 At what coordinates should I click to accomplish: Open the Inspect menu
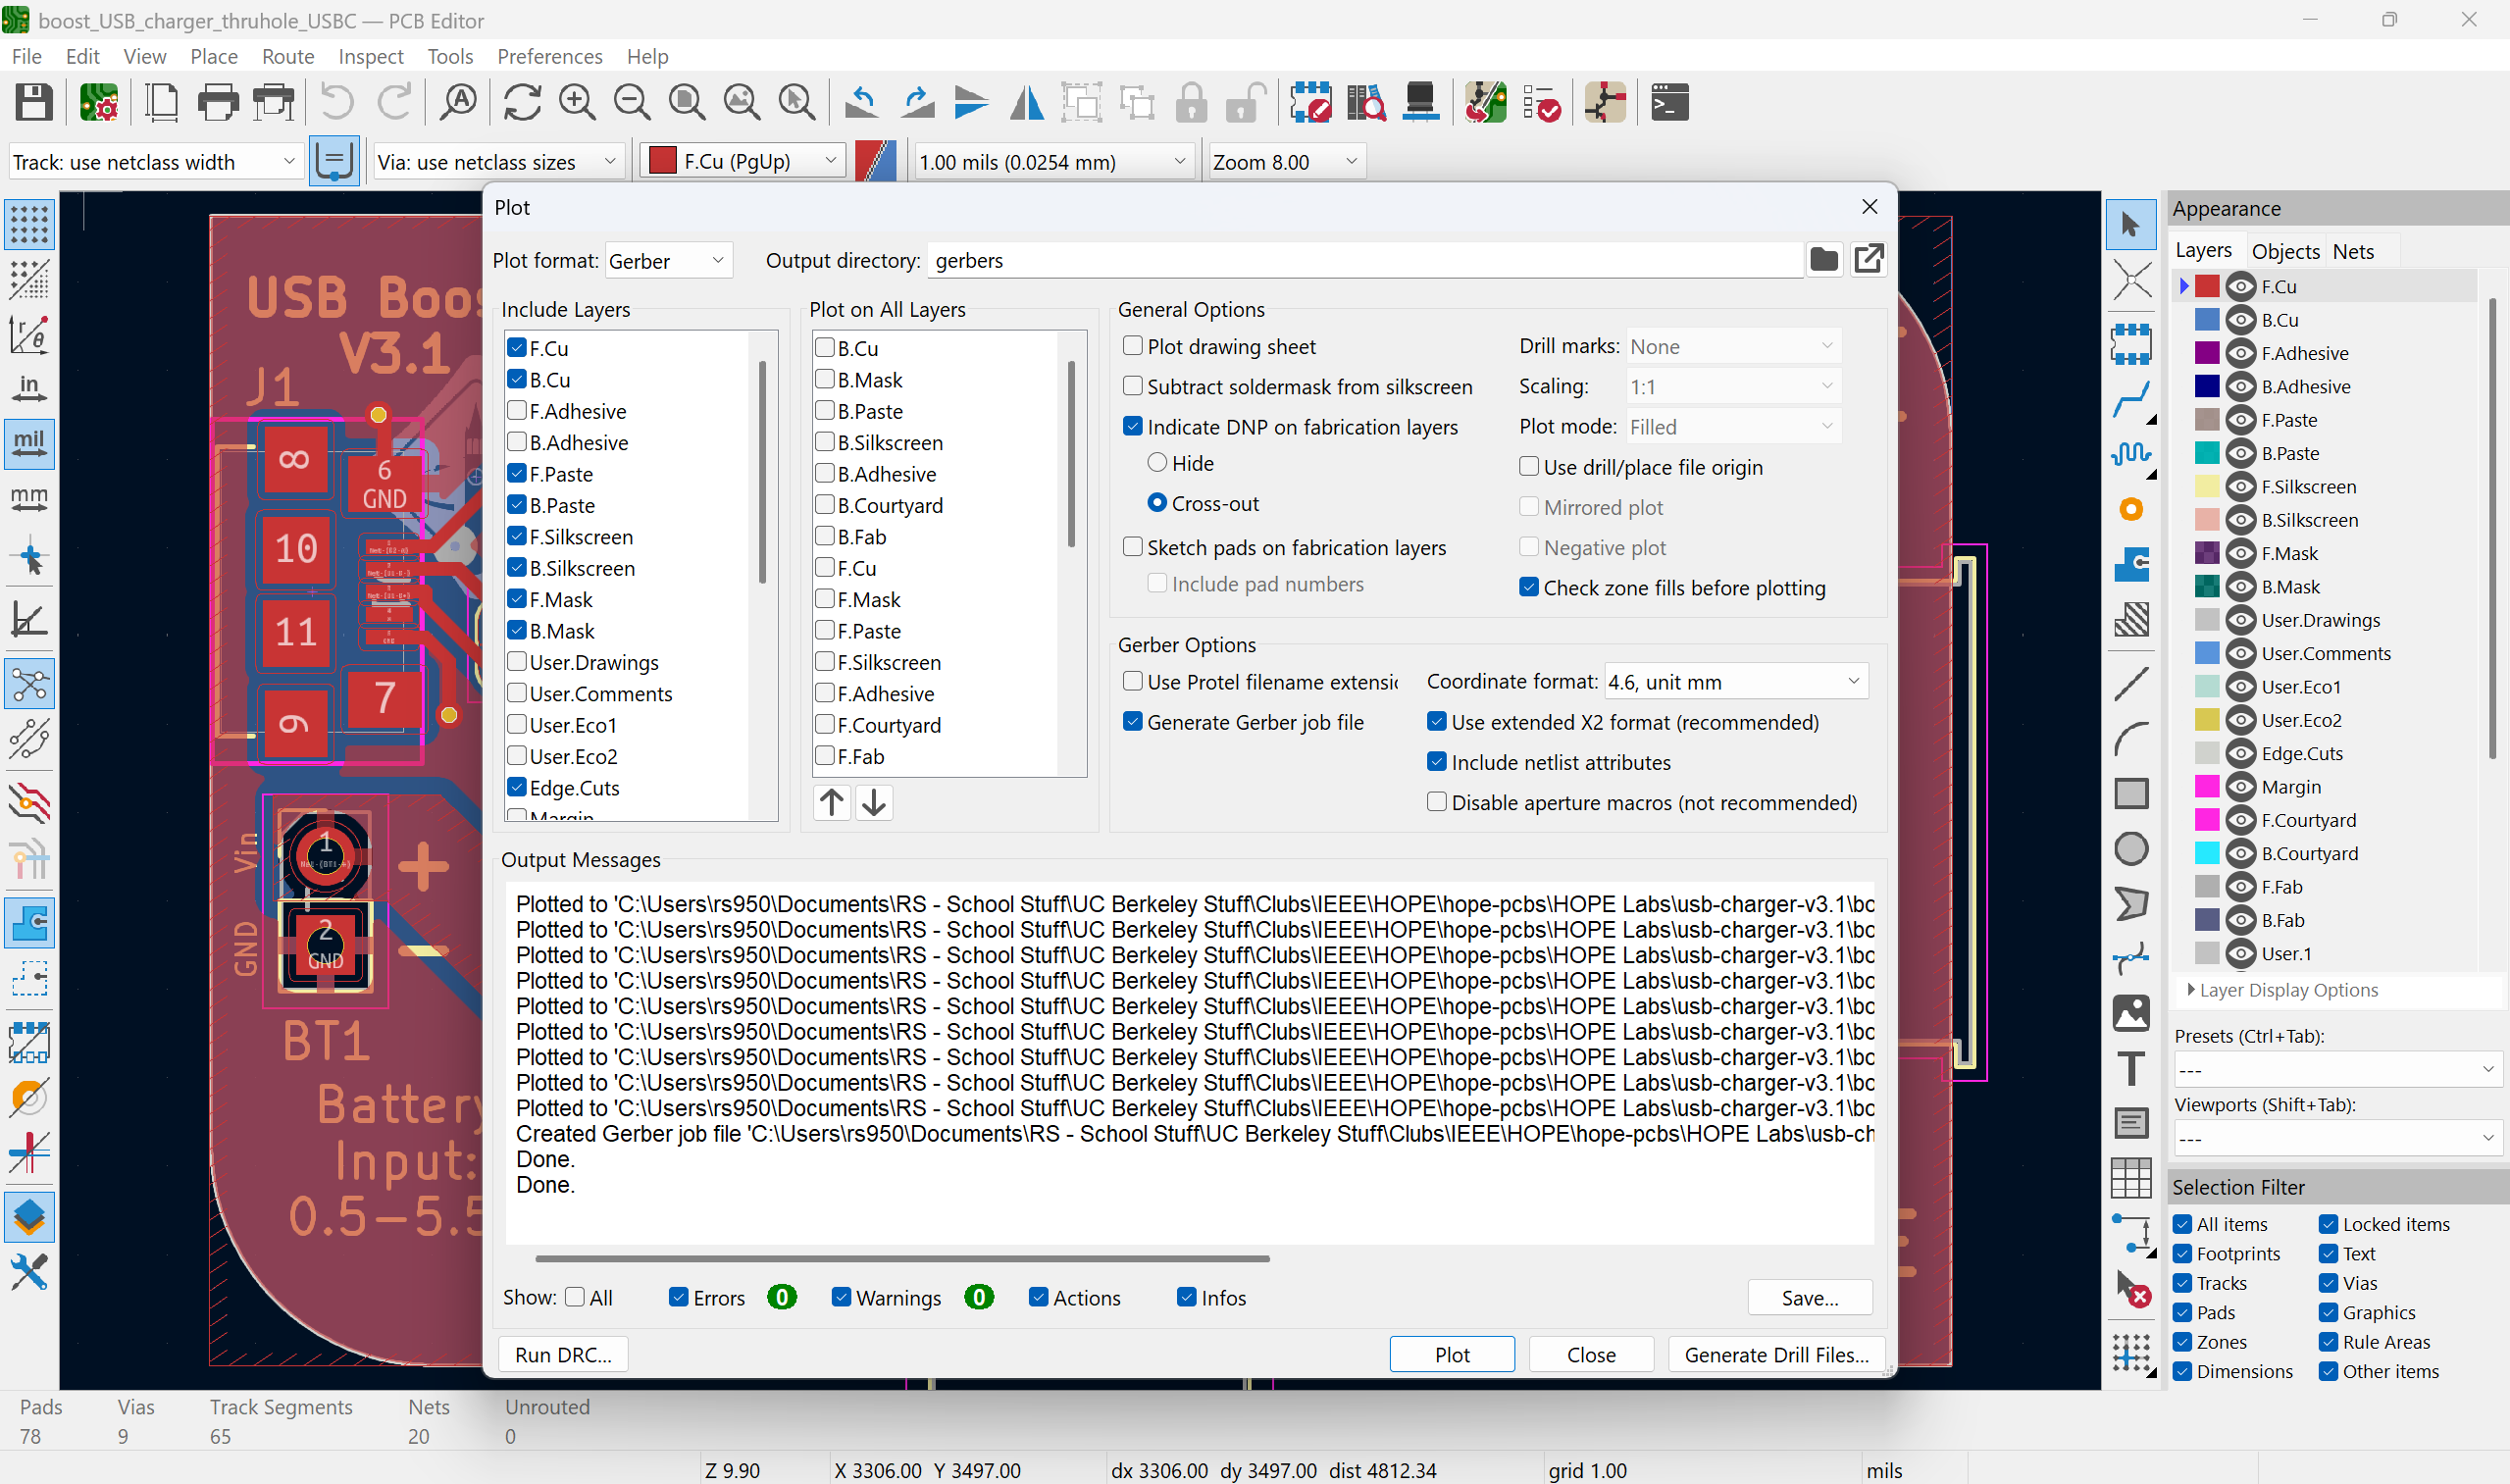pyautogui.click(x=370, y=57)
